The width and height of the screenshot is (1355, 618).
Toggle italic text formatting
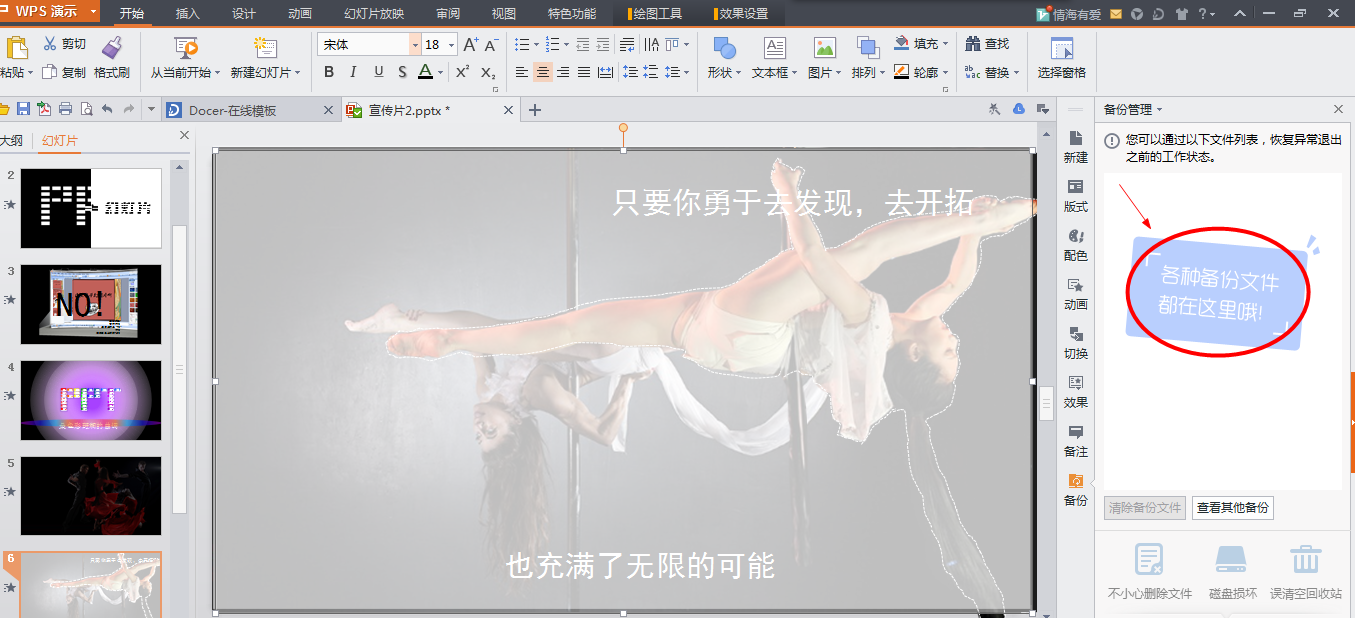pos(353,72)
